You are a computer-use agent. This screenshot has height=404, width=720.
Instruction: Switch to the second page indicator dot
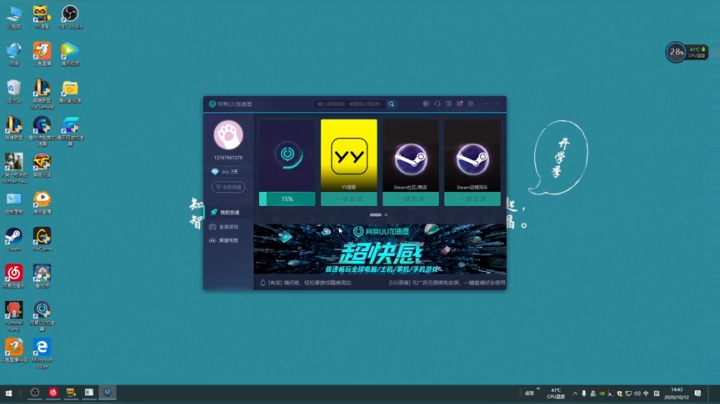[x=386, y=215]
